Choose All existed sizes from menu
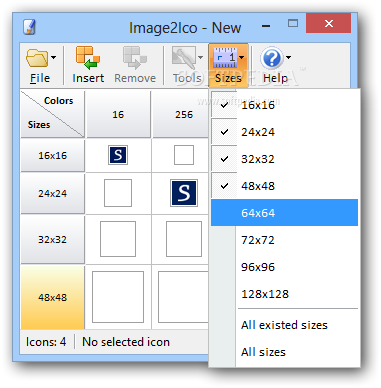The height and width of the screenshot is (388, 381). [284, 325]
